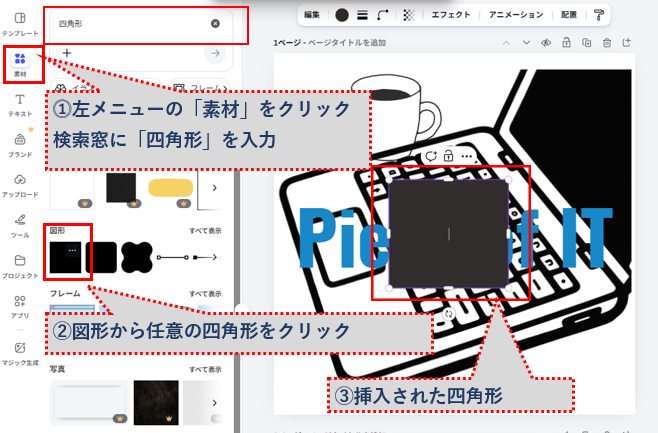Click the page down chevron arrow
This screenshot has width=658, height=433.
(x=526, y=43)
